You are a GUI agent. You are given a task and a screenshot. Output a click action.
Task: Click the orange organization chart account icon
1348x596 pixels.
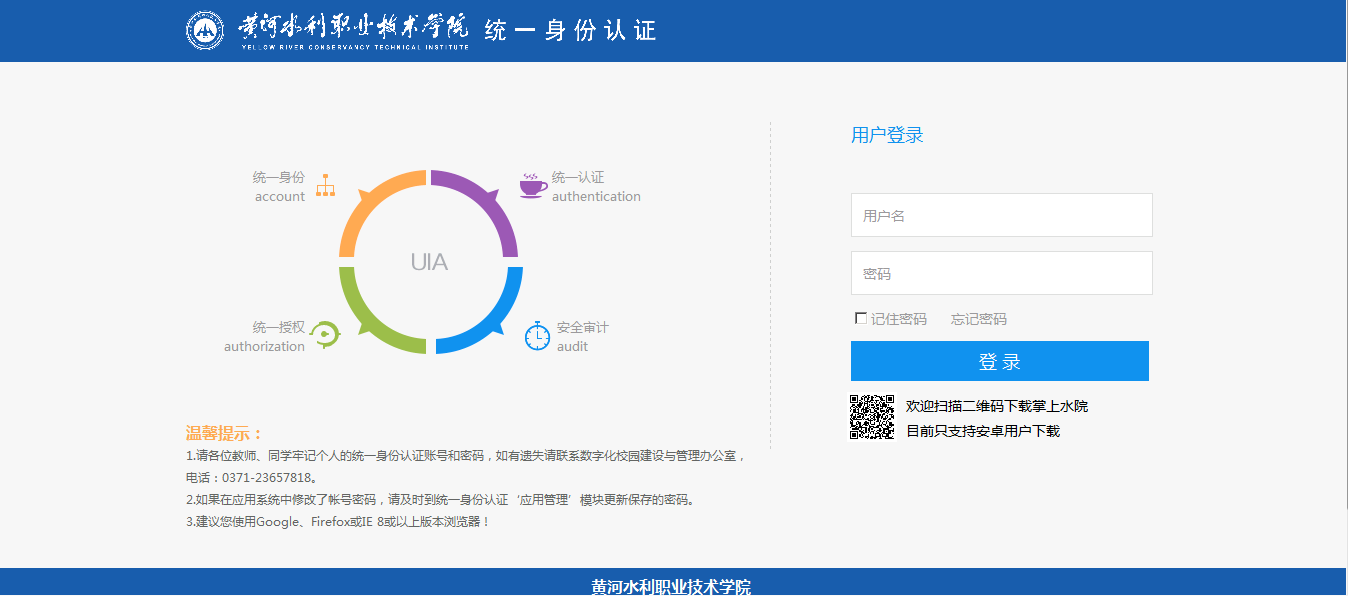(x=325, y=185)
